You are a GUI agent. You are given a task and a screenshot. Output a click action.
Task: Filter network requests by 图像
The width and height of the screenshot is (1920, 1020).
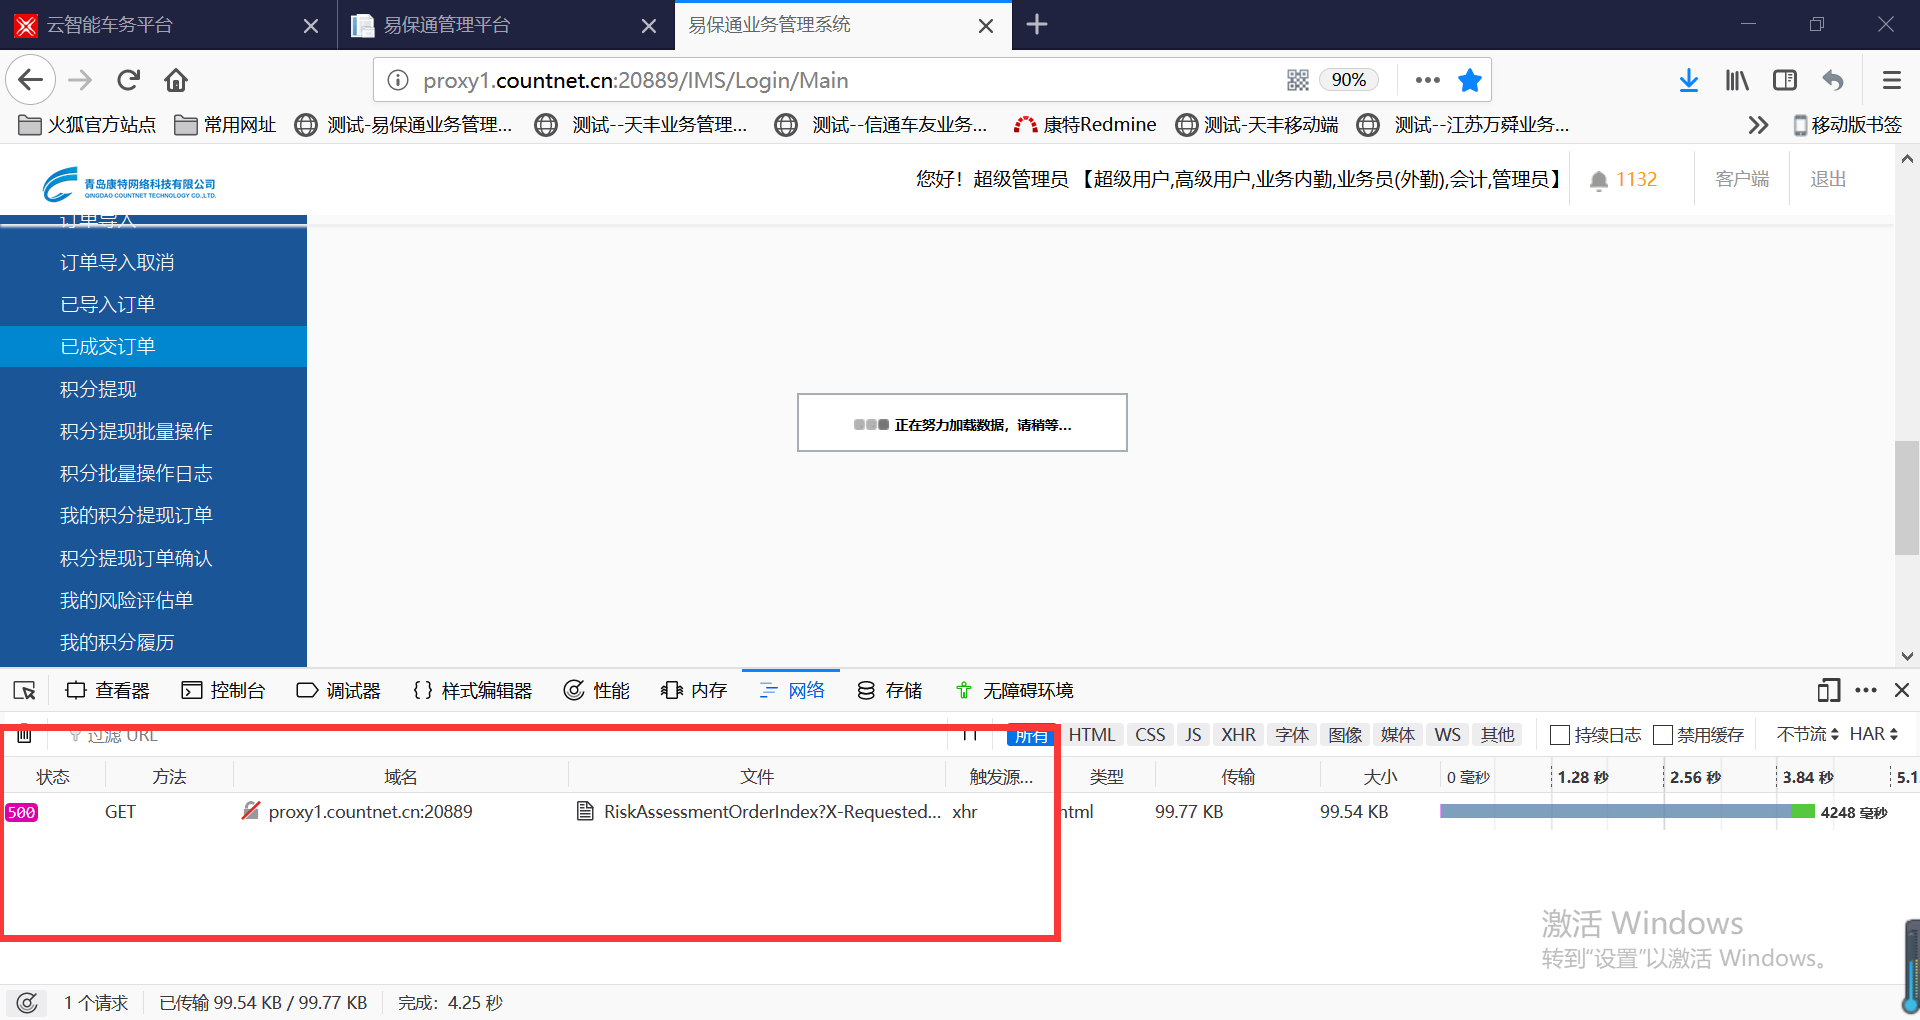click(1345, 735)
